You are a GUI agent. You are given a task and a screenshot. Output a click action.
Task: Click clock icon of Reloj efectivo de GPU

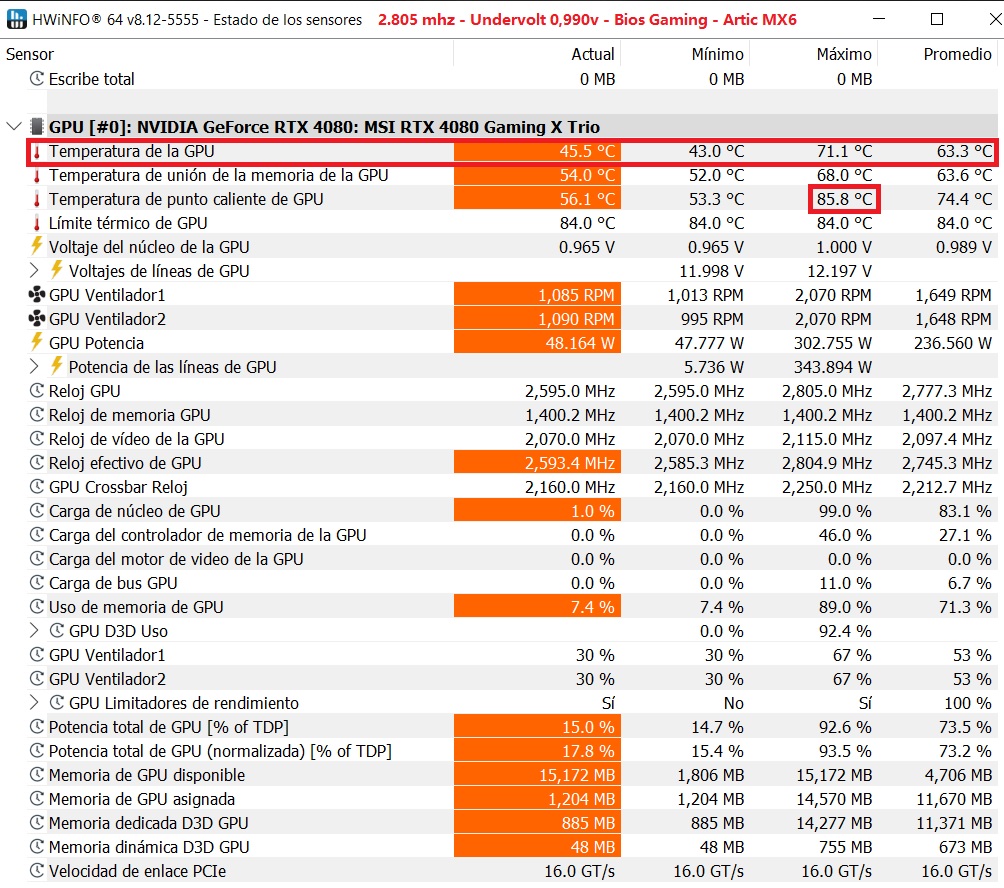click(37, 463)
